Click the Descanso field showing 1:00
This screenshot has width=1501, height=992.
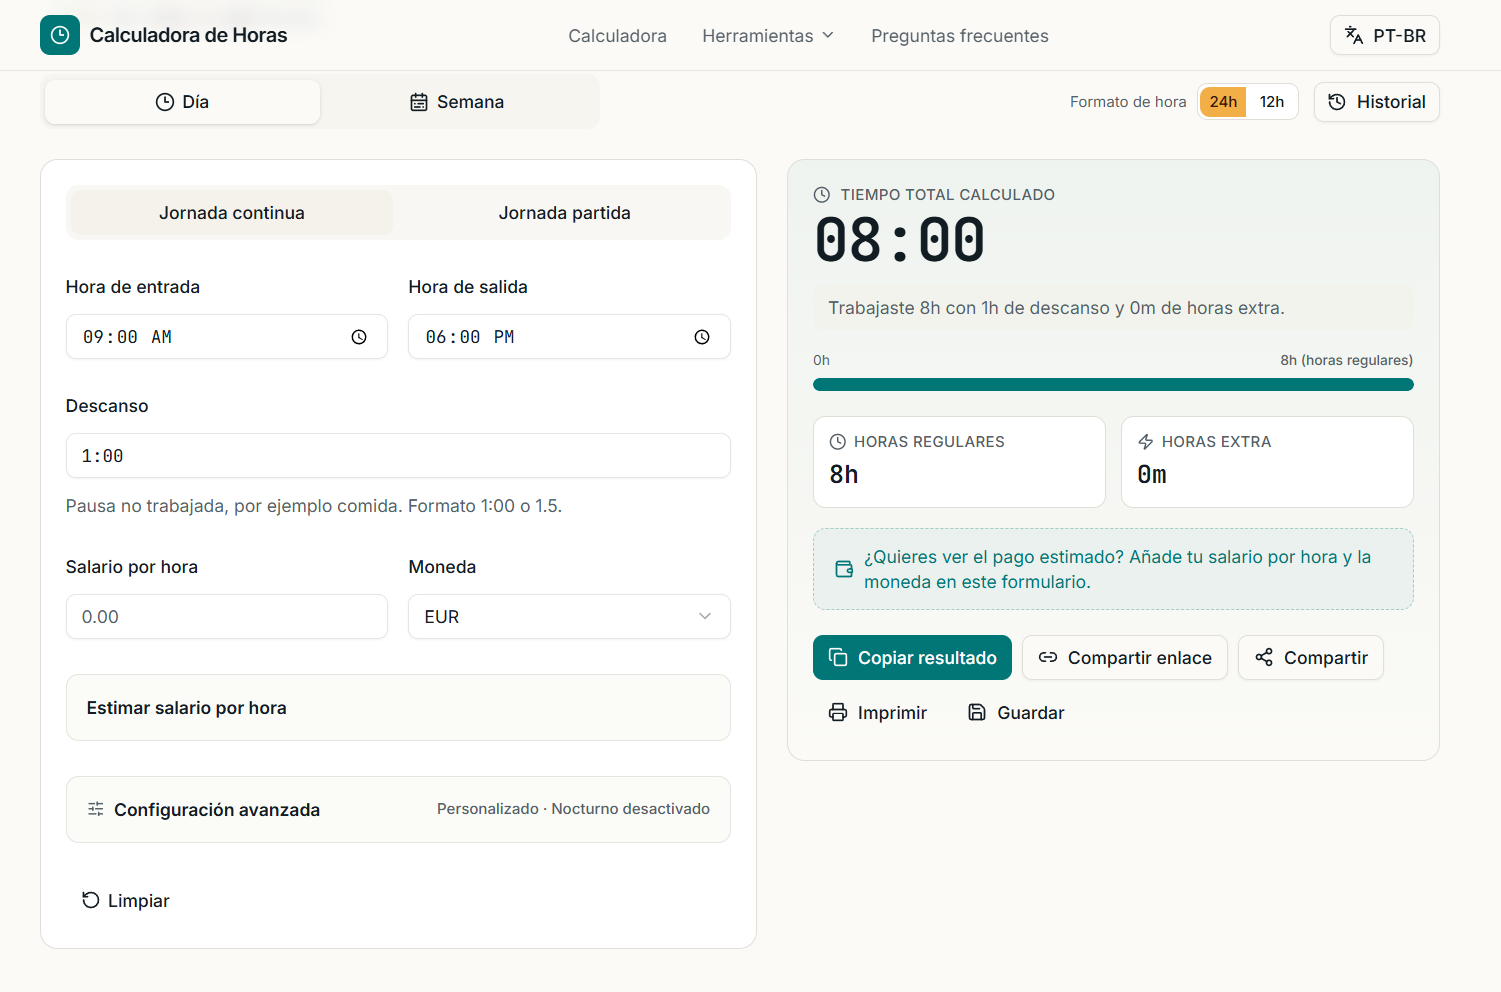click(398, 455)
